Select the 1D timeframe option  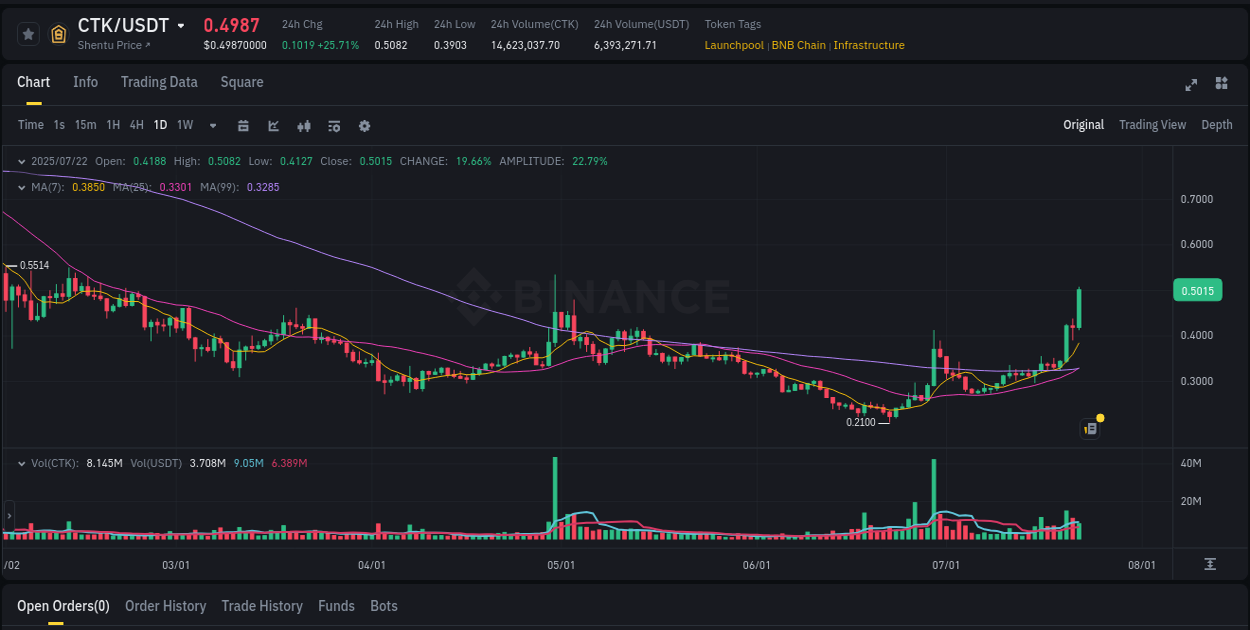click(x=160, y=125)
